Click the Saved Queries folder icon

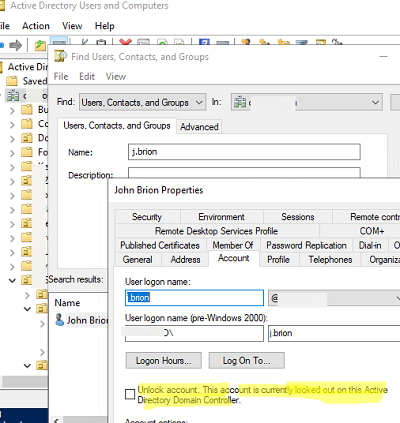click(12, 81)
